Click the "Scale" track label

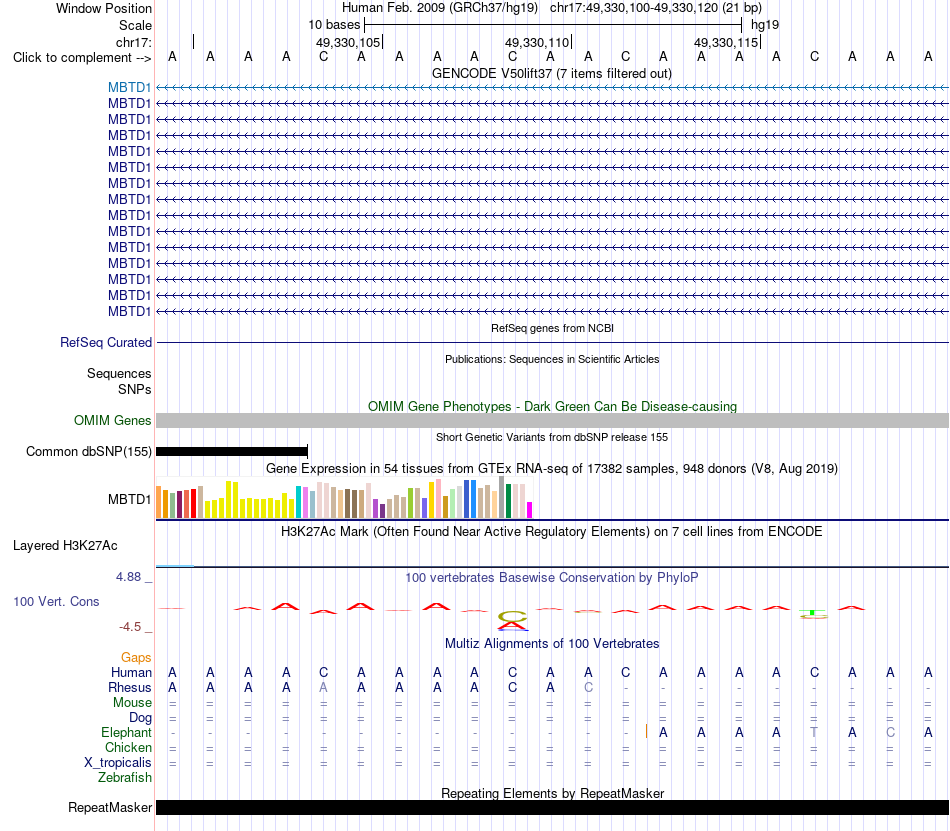pos(135,25)
